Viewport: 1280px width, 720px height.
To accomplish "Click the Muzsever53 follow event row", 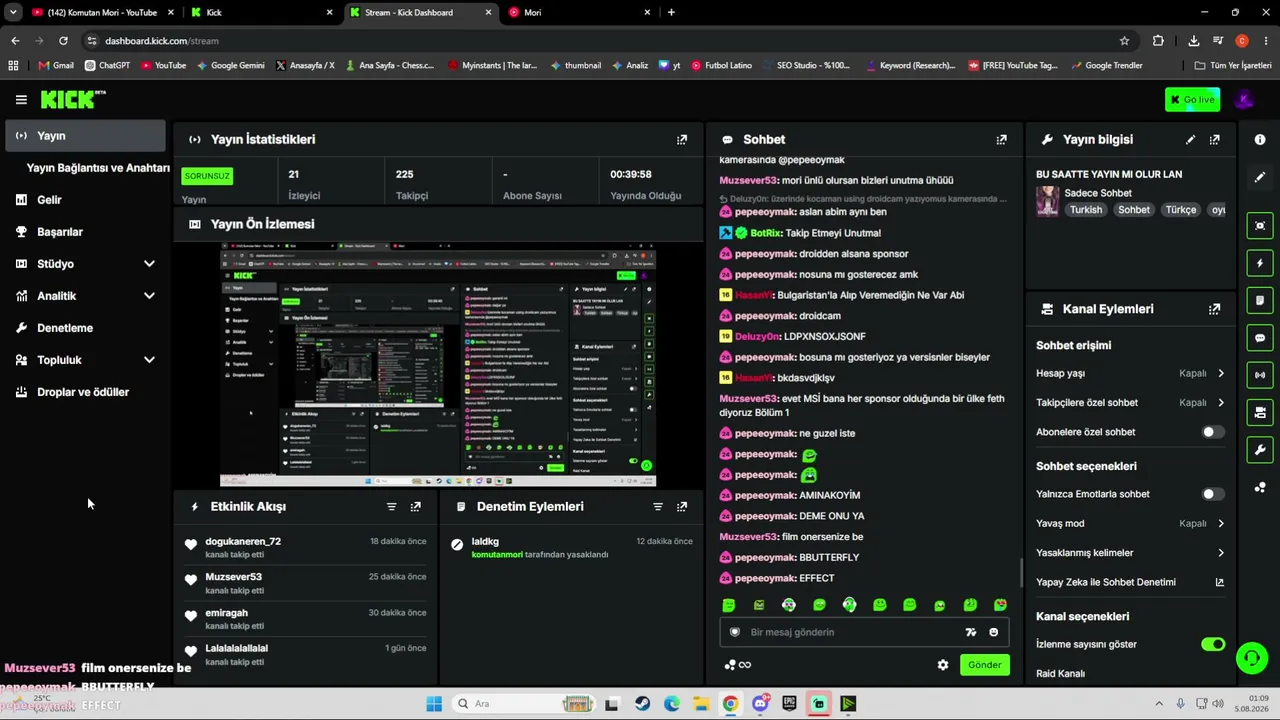I will pyautogui.click(x=306, y=583).
